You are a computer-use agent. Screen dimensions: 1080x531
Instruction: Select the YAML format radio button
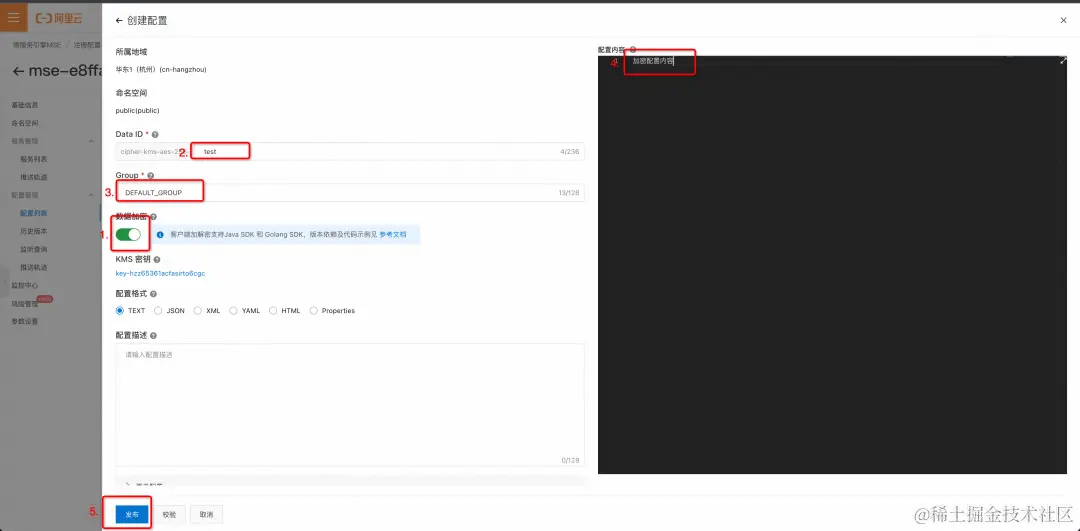point(233,311)
